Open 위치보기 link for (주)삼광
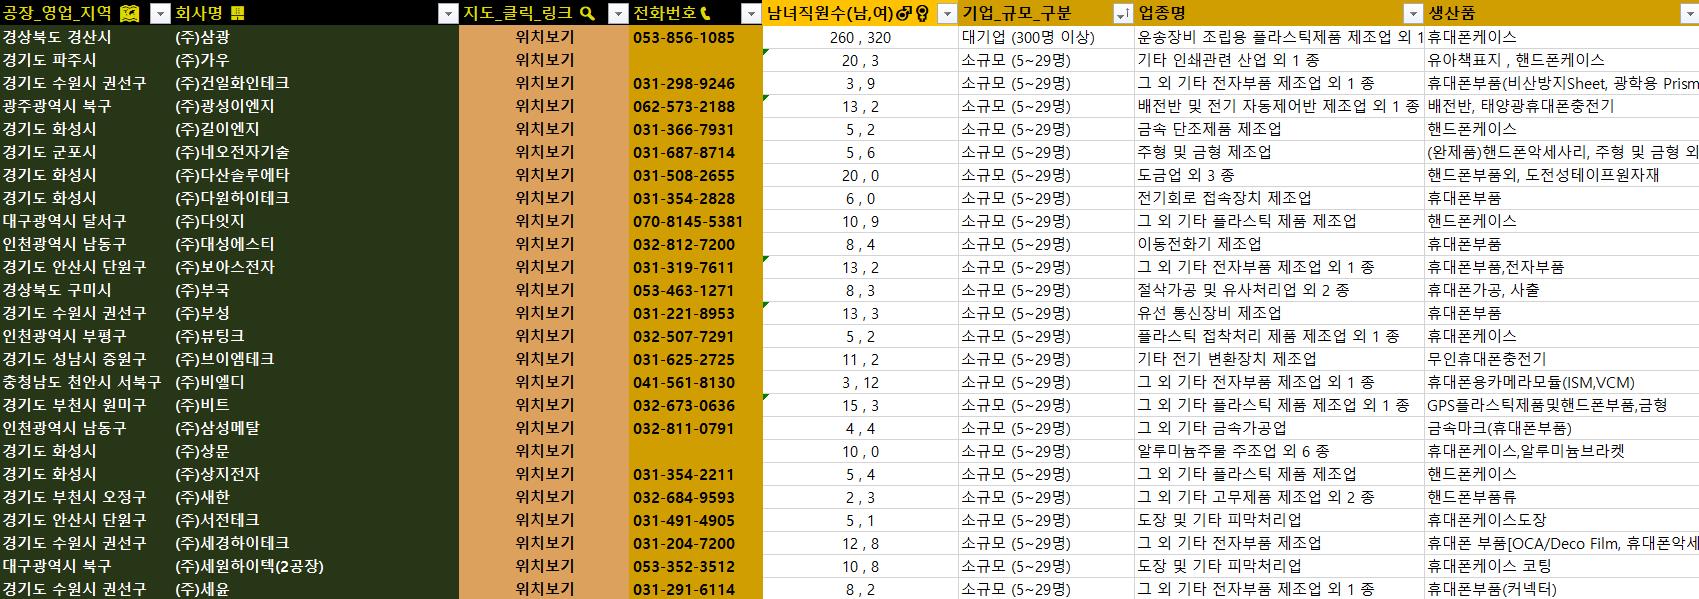The width and height of the screenshot is (1699, 599). coord(544,37)
